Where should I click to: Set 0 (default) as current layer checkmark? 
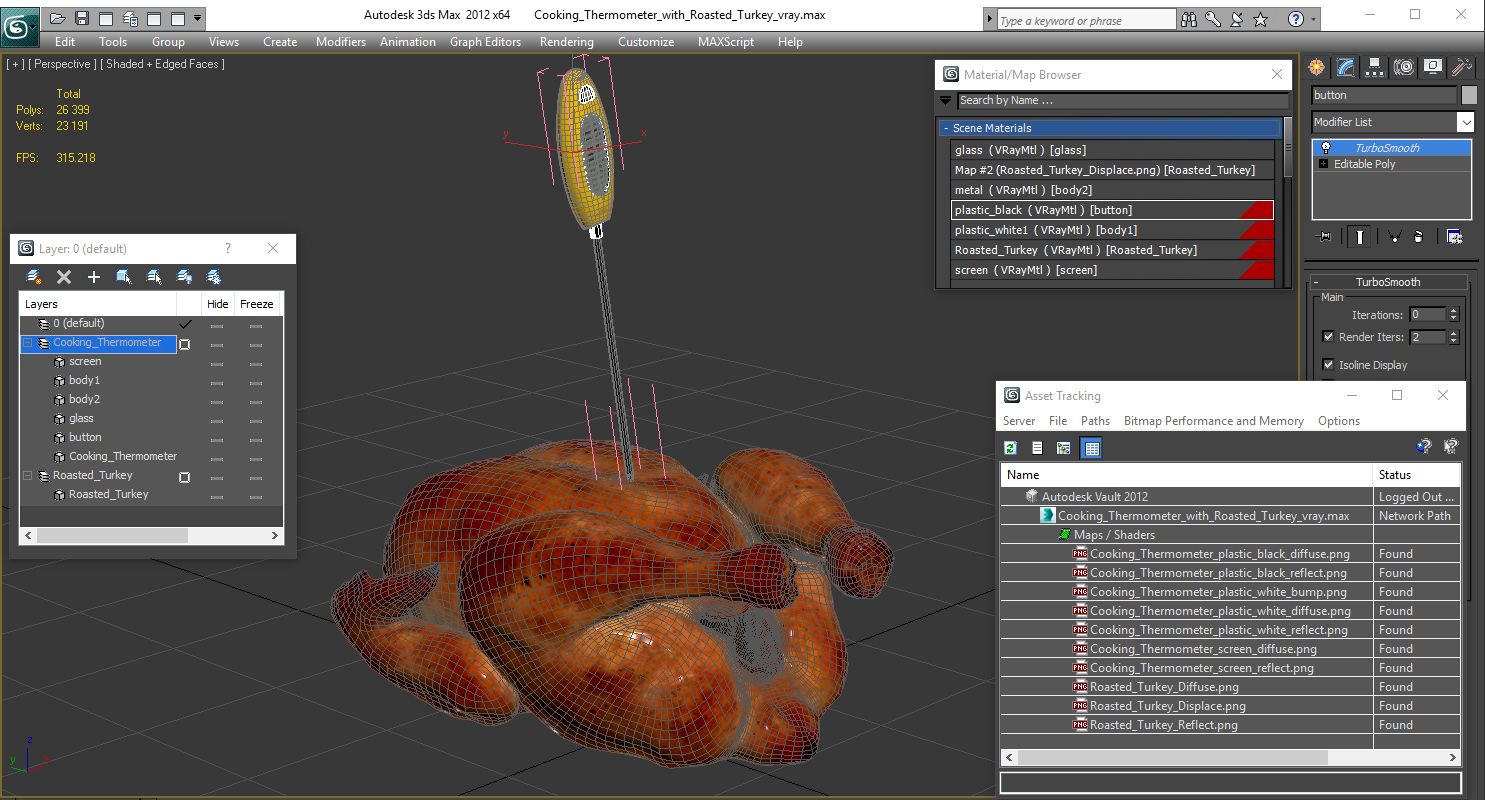(x=185, y=324)
